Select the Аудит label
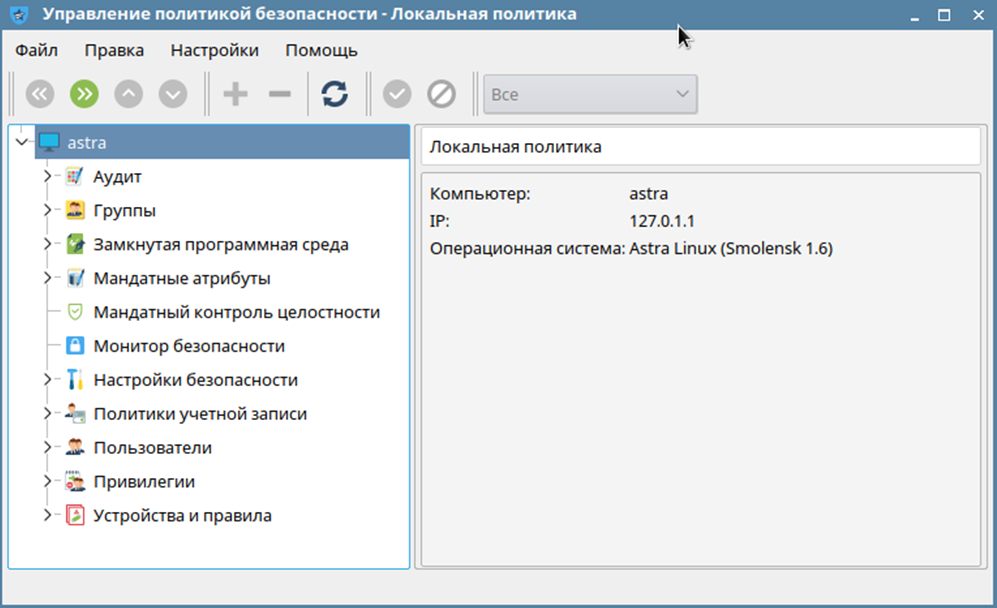 (118, 177)
